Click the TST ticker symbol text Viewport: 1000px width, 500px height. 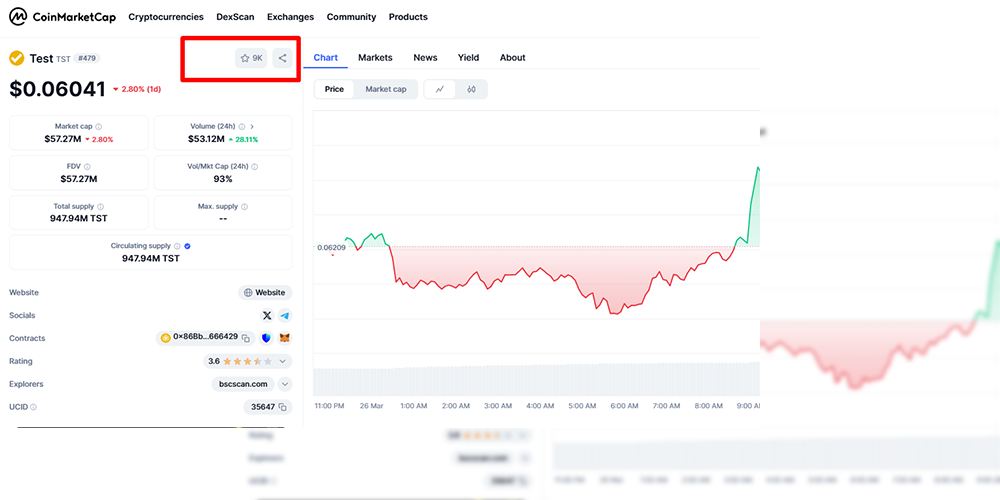tap(63, 59)
